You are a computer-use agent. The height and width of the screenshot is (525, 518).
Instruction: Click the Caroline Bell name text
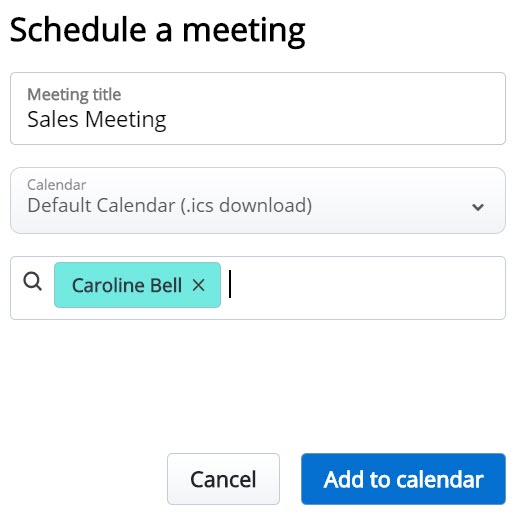[127, 285]
